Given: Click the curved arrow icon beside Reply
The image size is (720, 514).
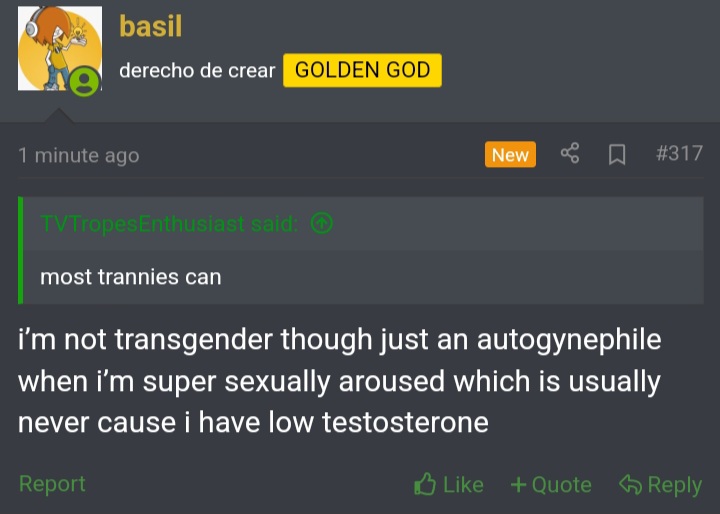Looking at the screenshot, I should (x=629, y=485).
